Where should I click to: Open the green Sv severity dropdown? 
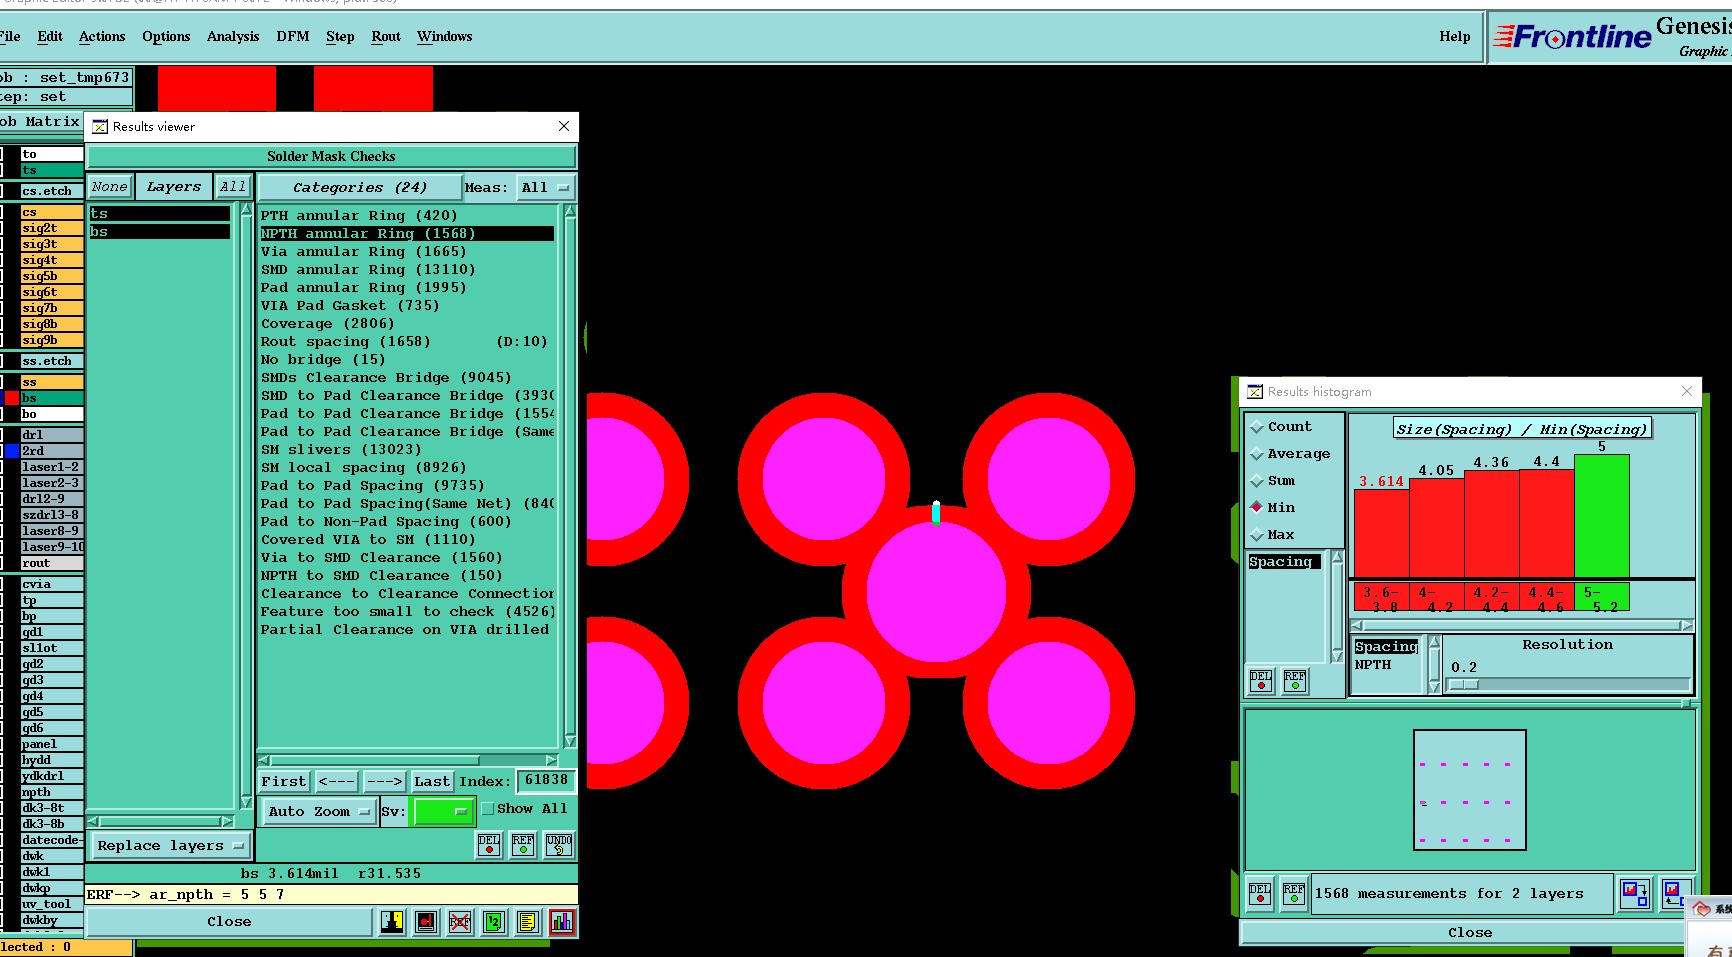[x=443, y=812]
